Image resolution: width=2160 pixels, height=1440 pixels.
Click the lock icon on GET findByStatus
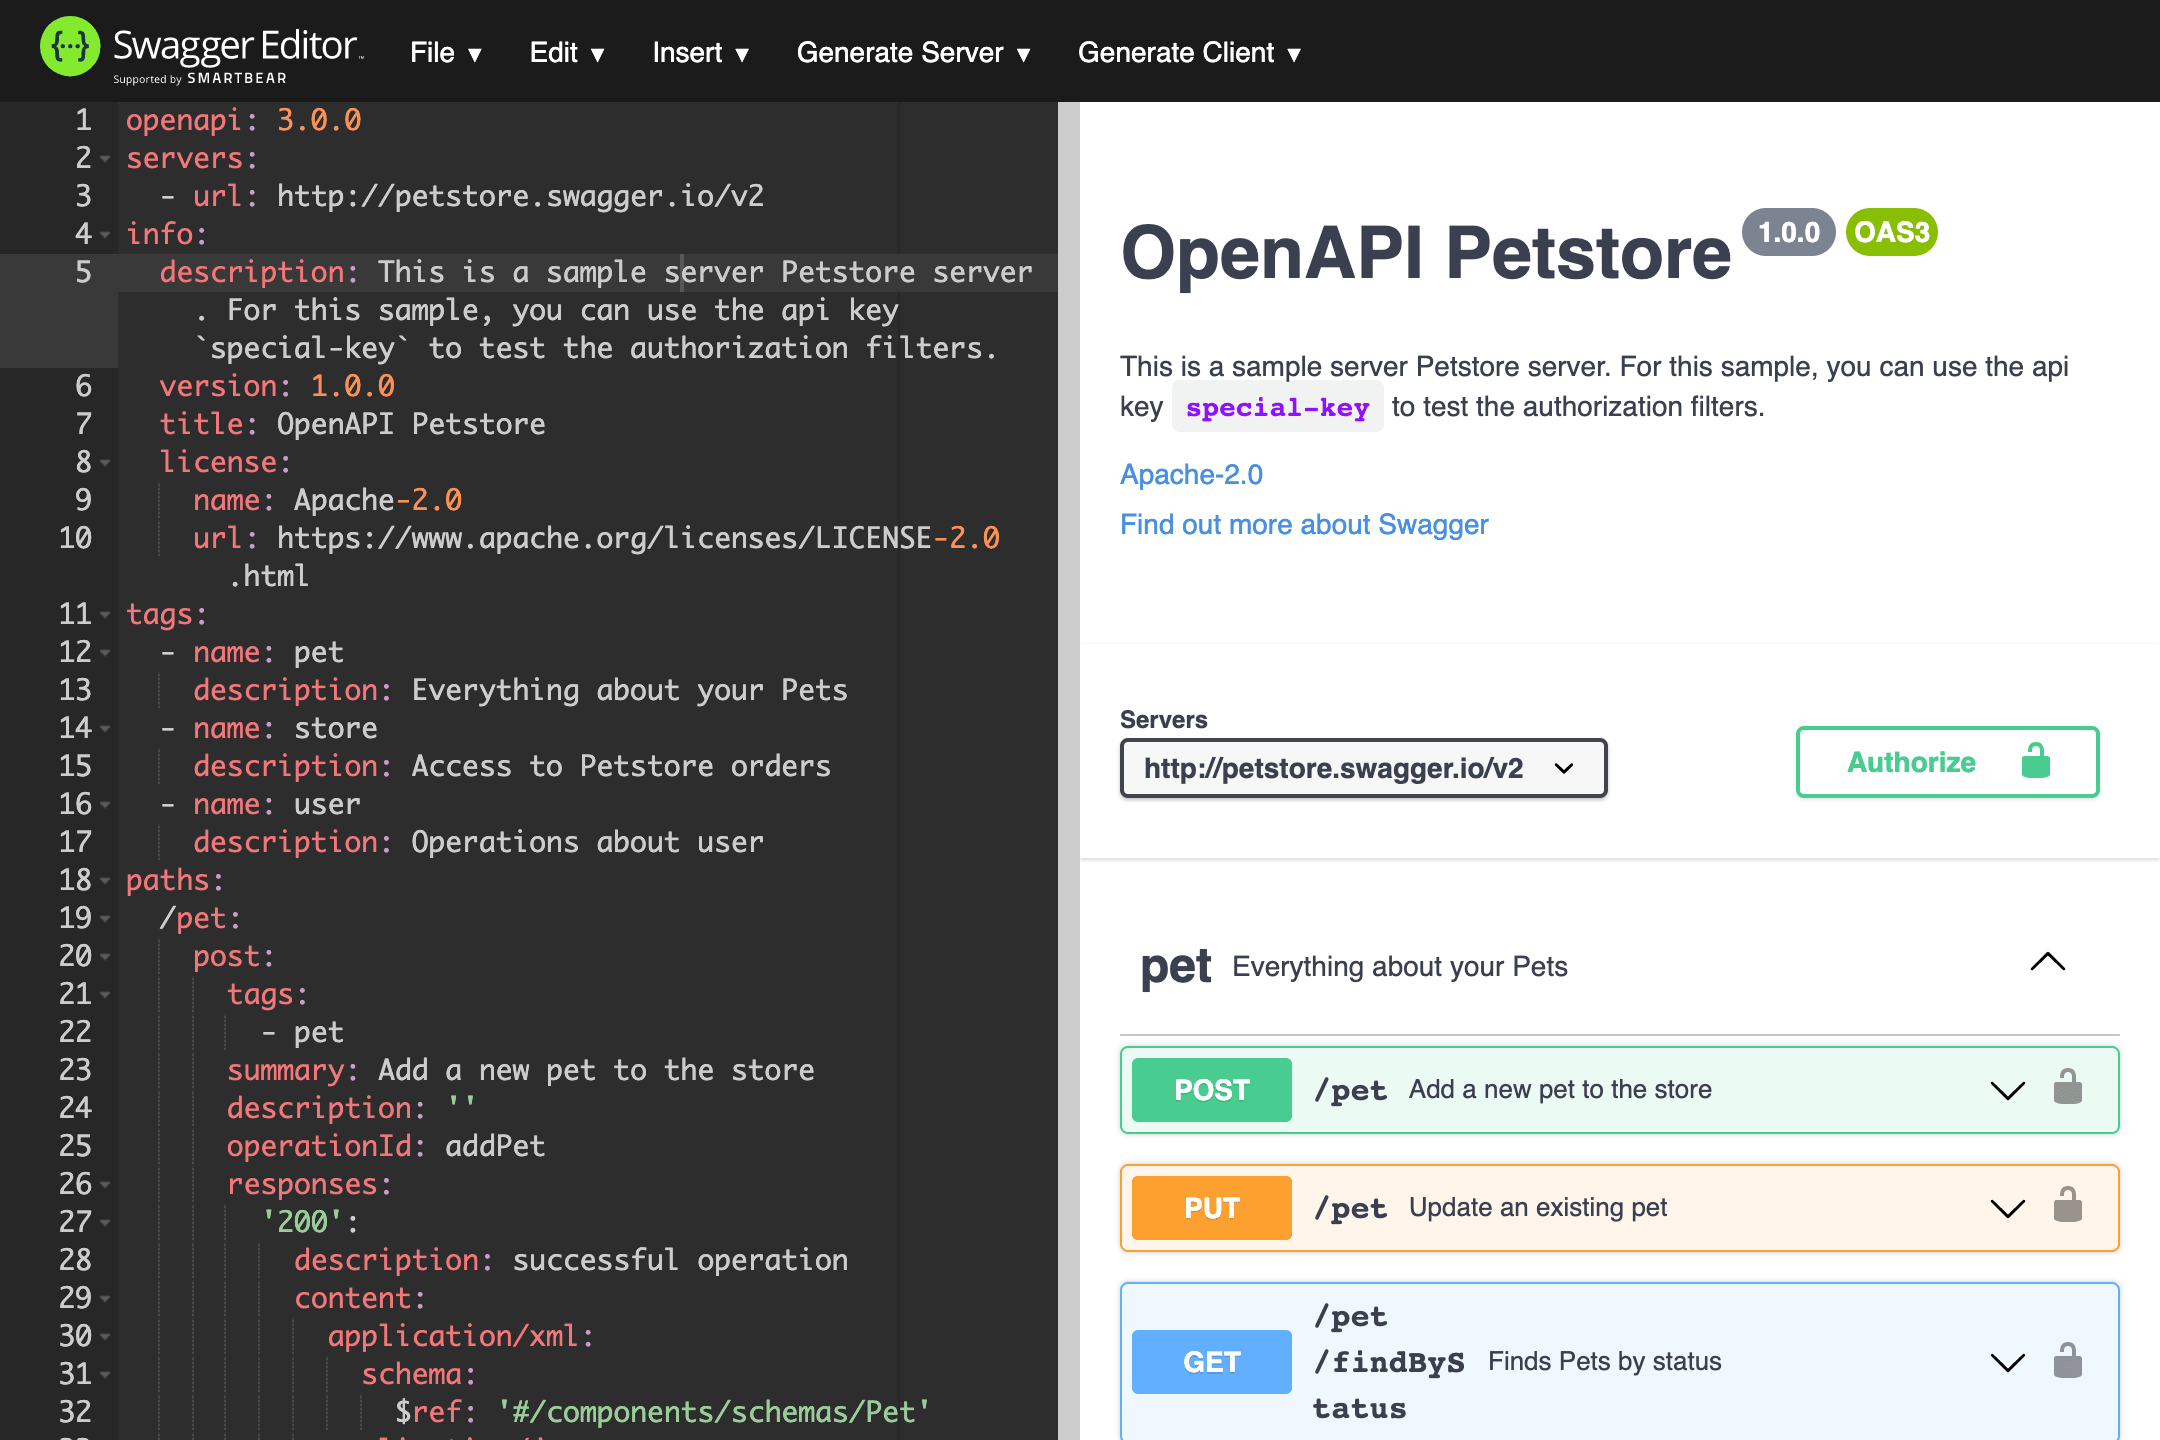pos(2067,1361)
